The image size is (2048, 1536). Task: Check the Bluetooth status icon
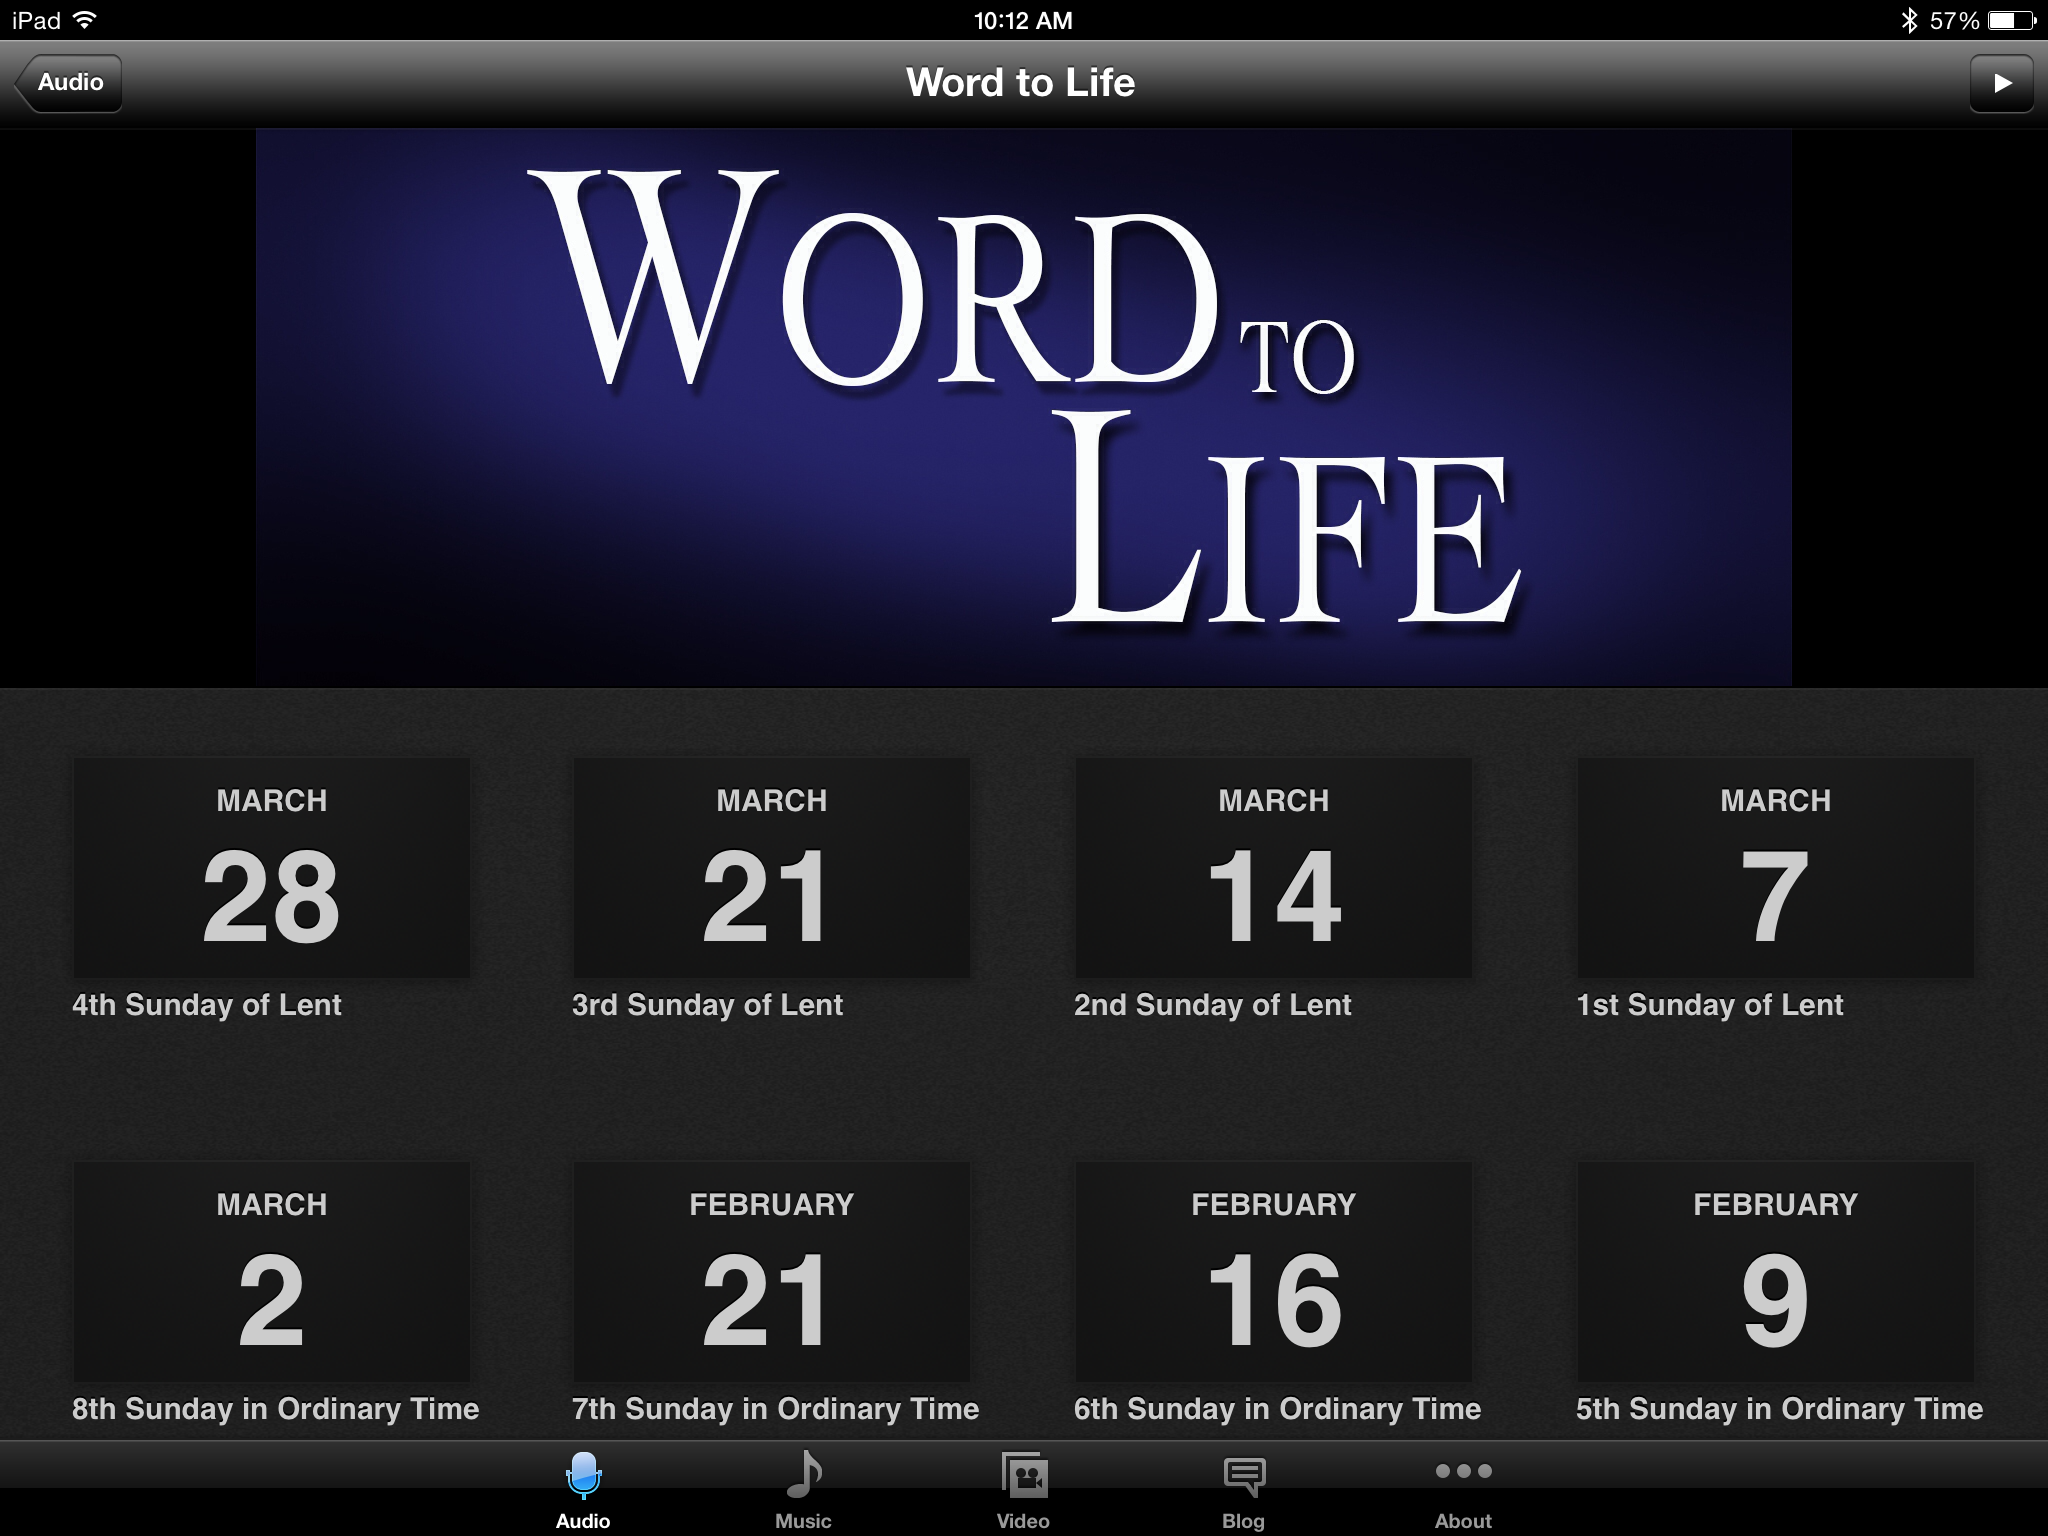pos(1908,20)
